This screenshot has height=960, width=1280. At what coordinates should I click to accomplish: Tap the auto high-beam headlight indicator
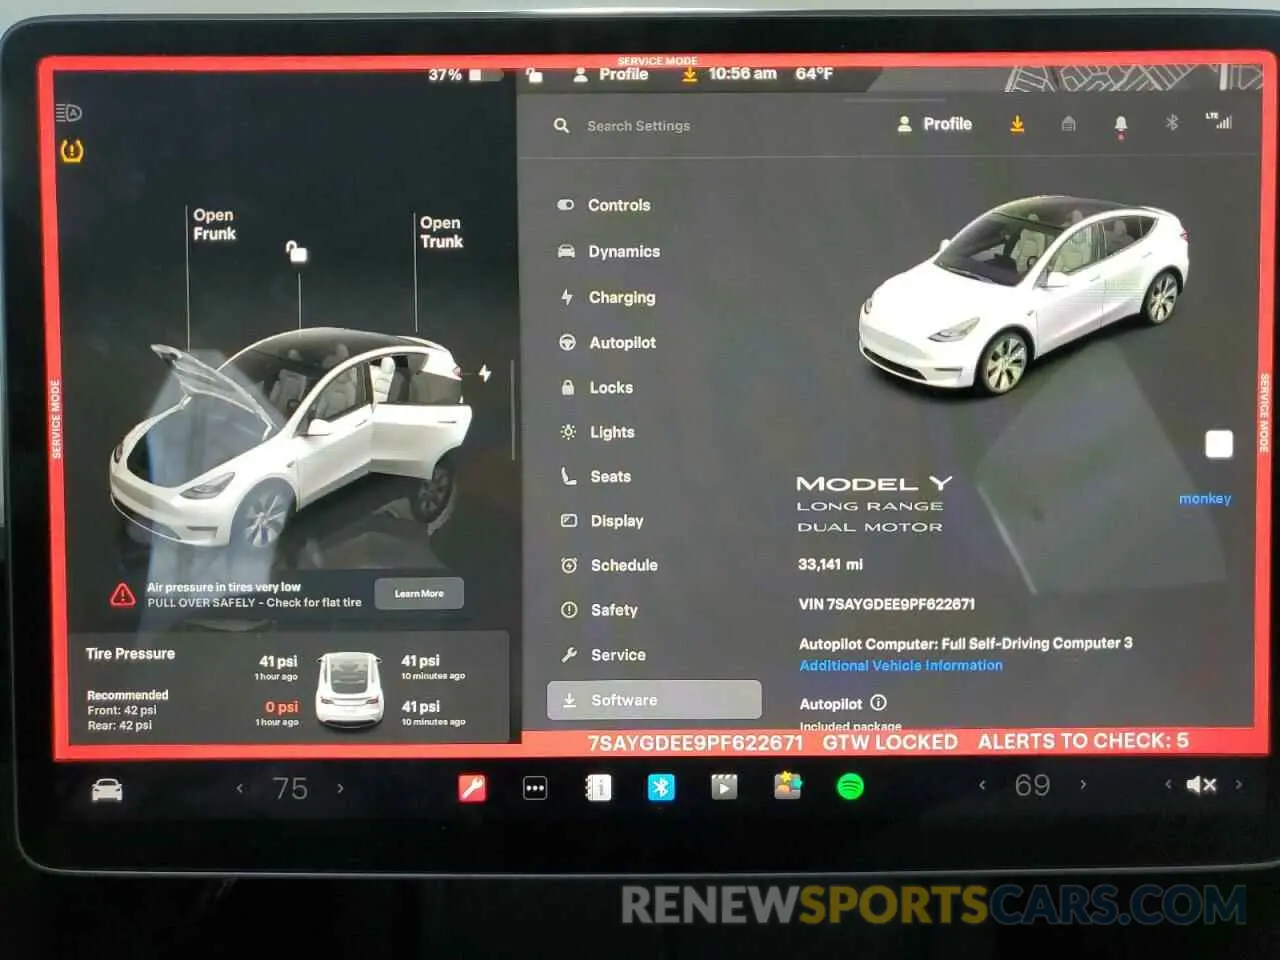(x=69, y=113)
